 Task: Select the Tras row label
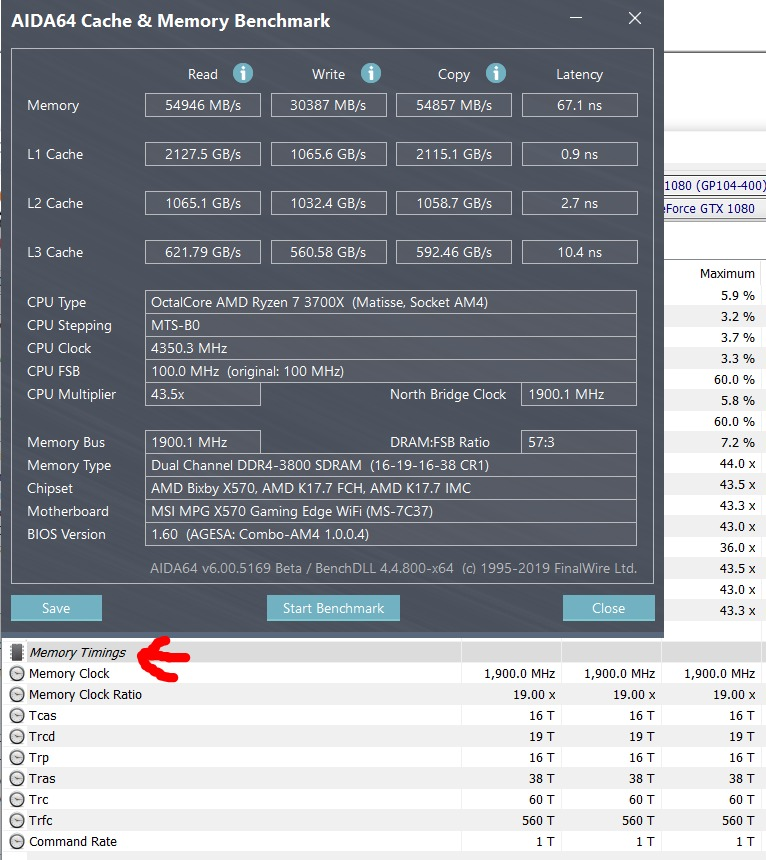pos(42,778)
